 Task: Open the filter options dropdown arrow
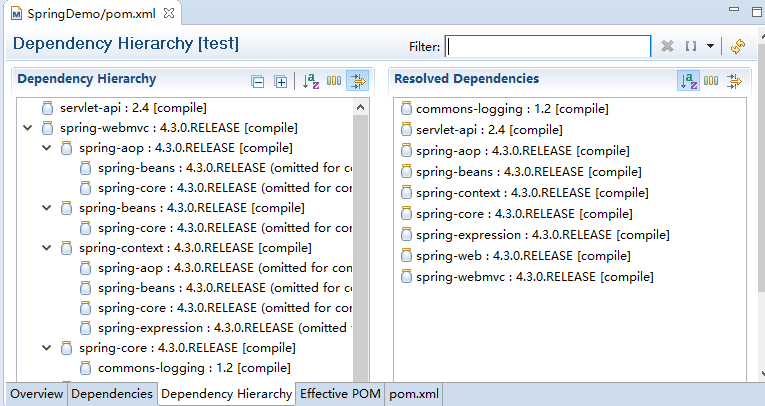point(710,46)
